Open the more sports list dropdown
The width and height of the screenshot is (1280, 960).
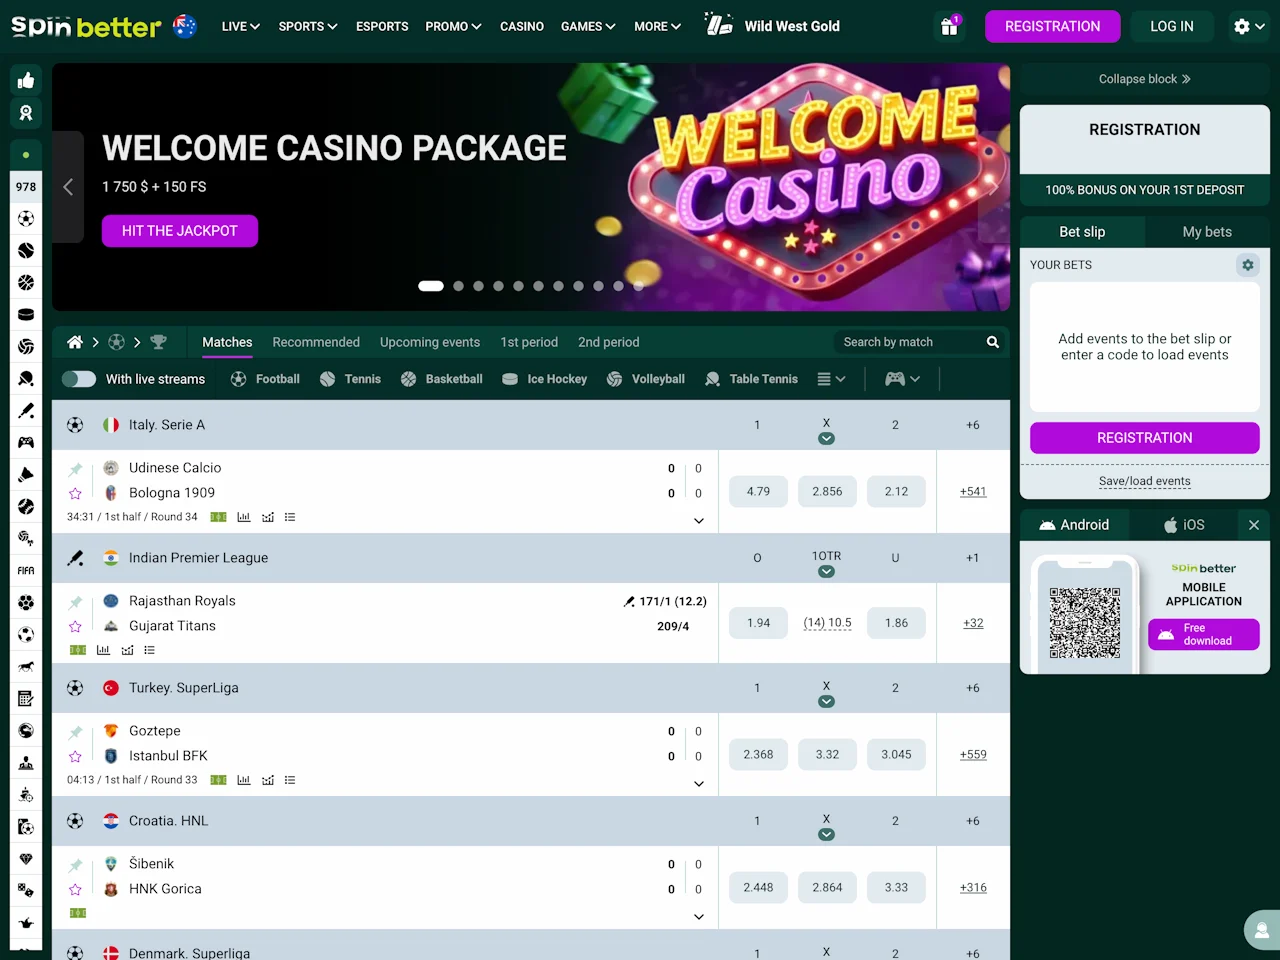click(831, 379)
